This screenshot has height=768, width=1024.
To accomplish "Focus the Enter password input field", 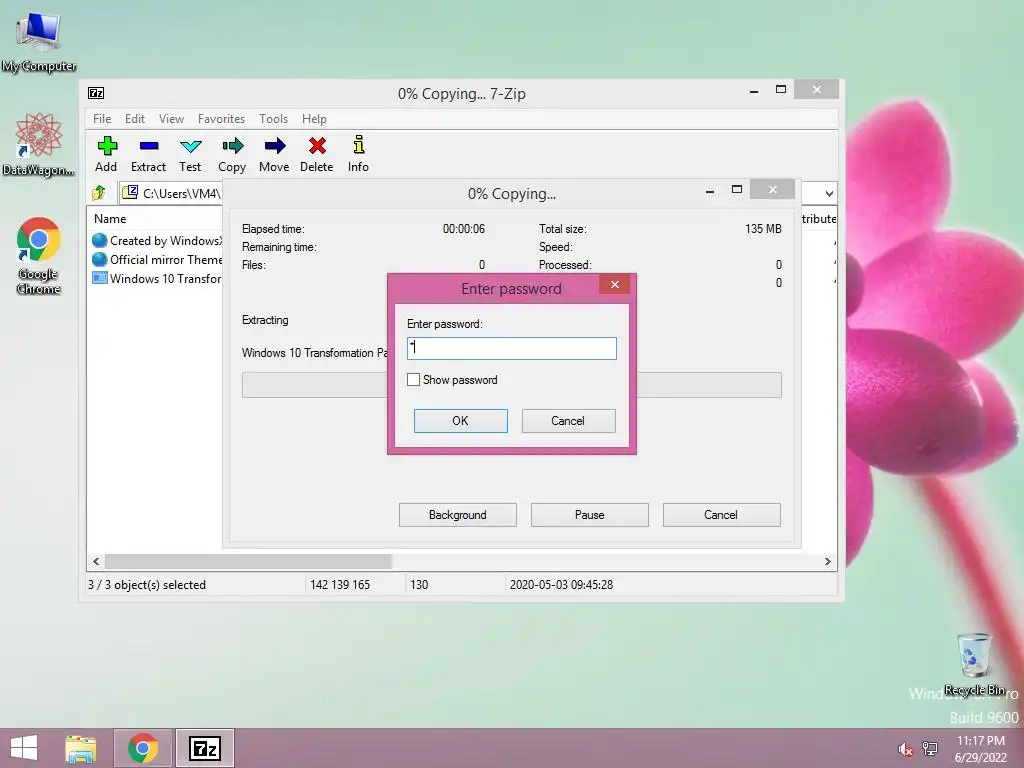I will coord(512,348).
